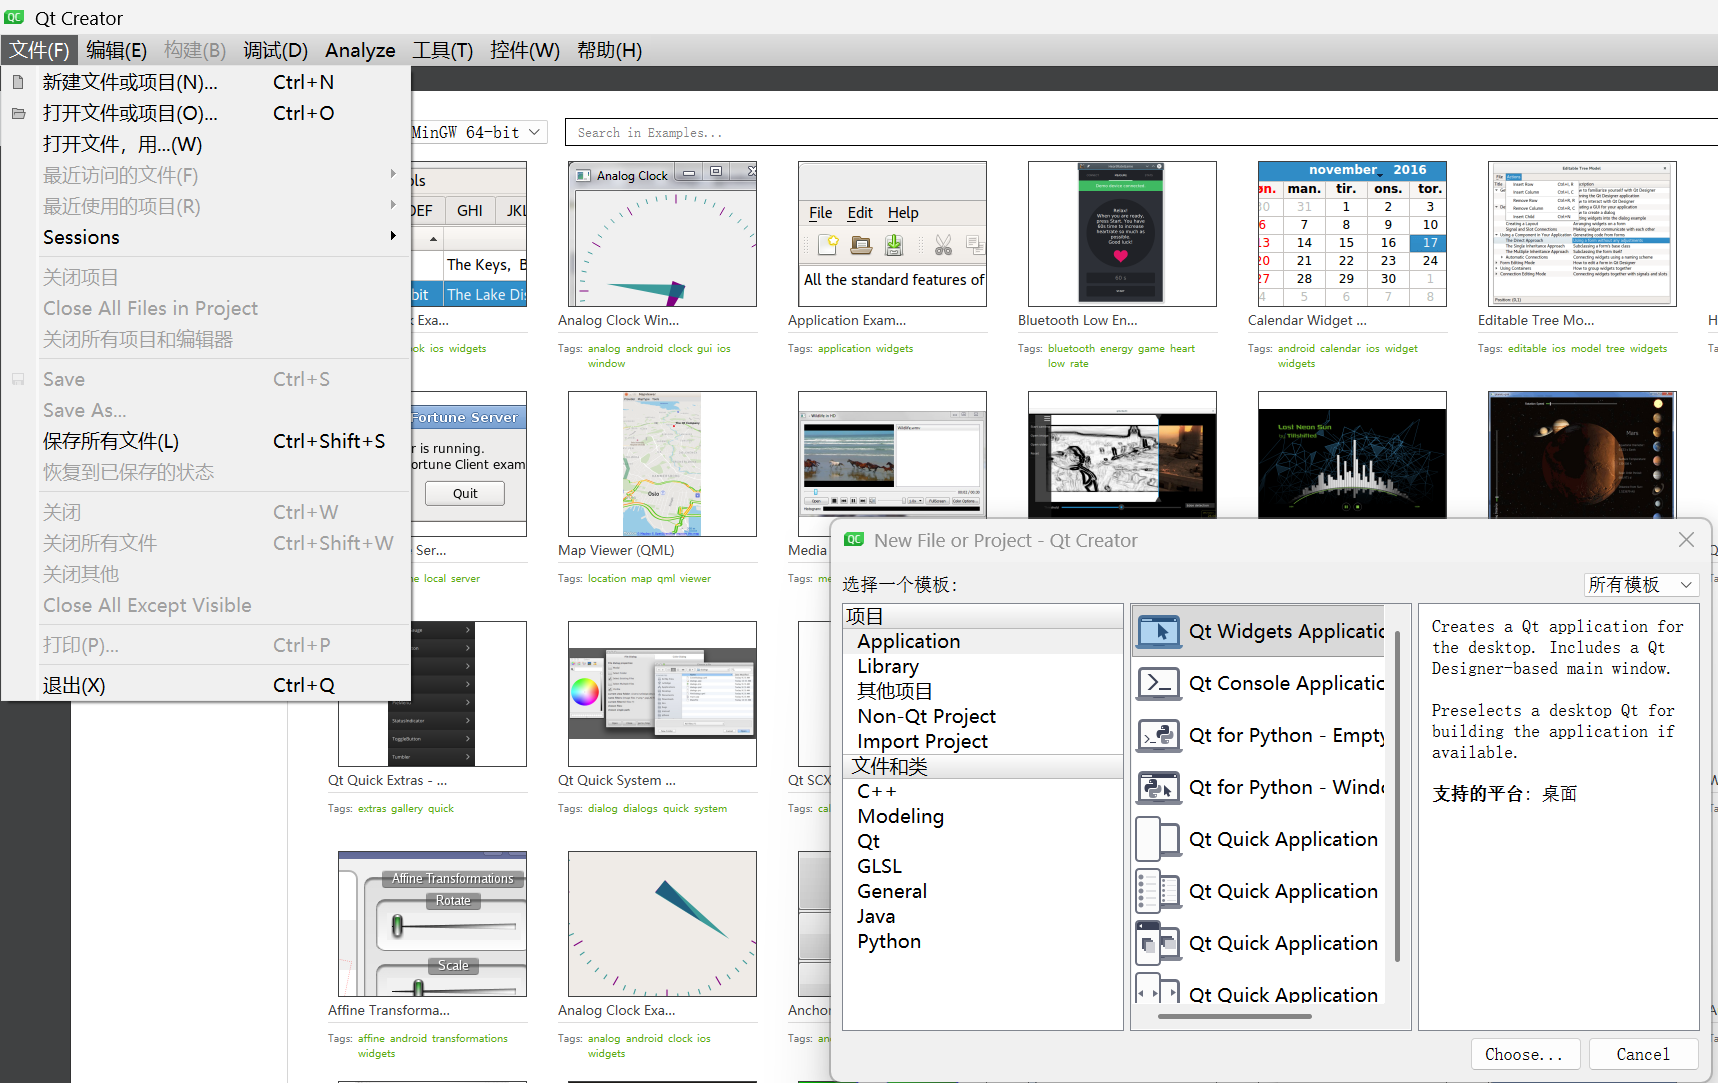This screenshot has height=1083, width=1718.
Task: Open the 文件(F) menu
Action: click(x=39, y=50)
